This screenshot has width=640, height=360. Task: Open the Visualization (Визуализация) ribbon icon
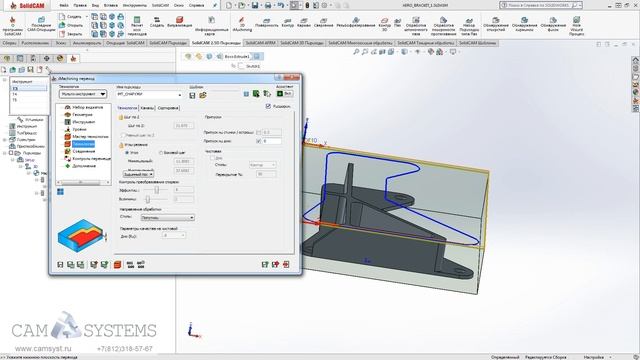tap(179, 22)
